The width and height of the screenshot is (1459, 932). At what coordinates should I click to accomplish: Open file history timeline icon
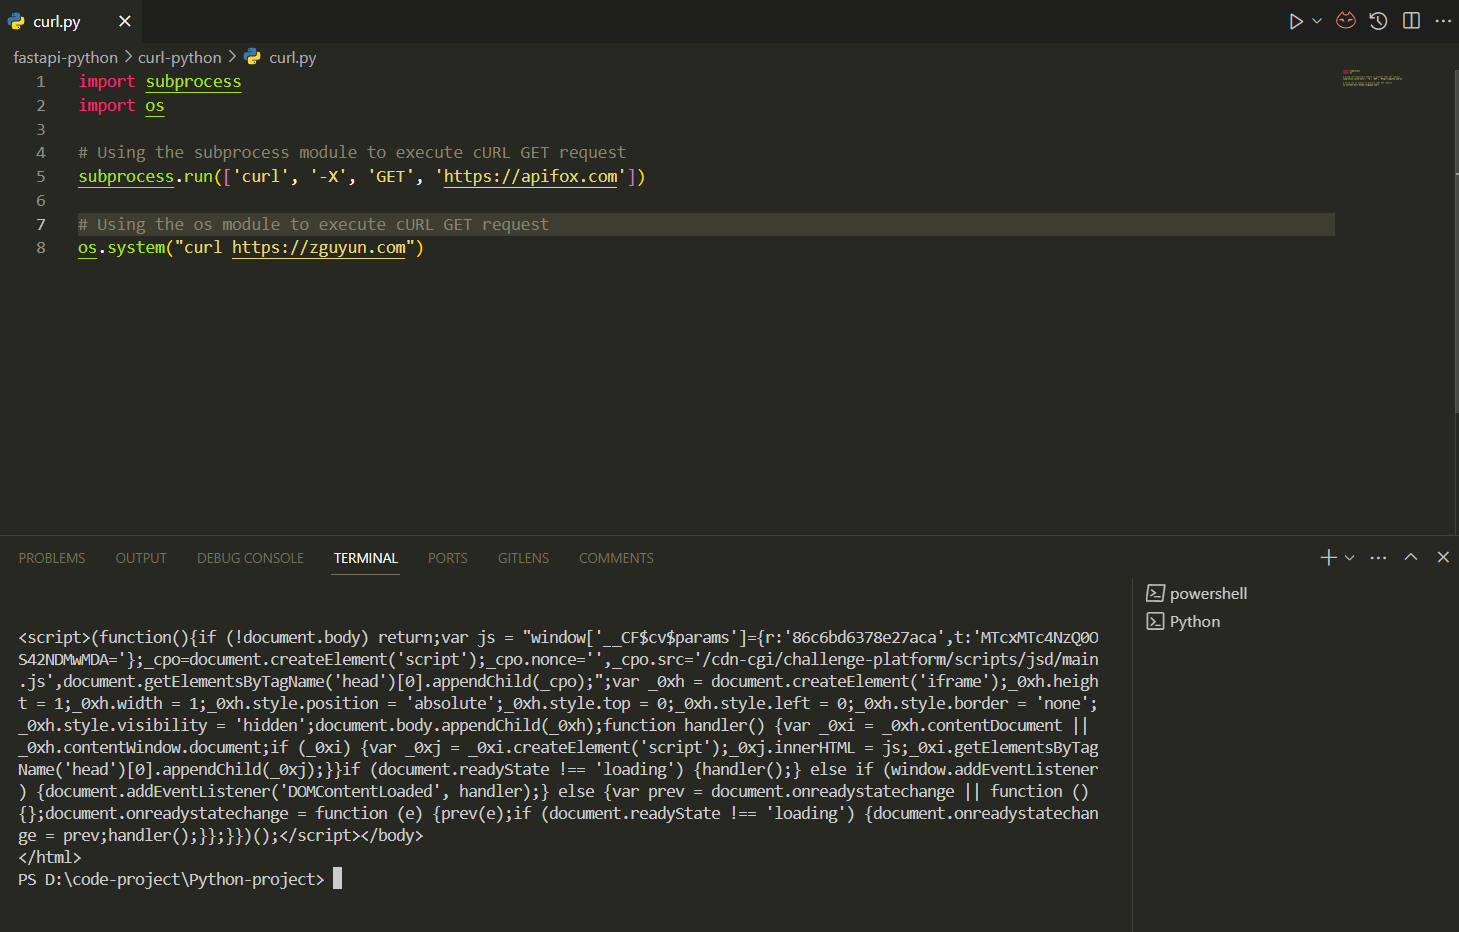1378,21
